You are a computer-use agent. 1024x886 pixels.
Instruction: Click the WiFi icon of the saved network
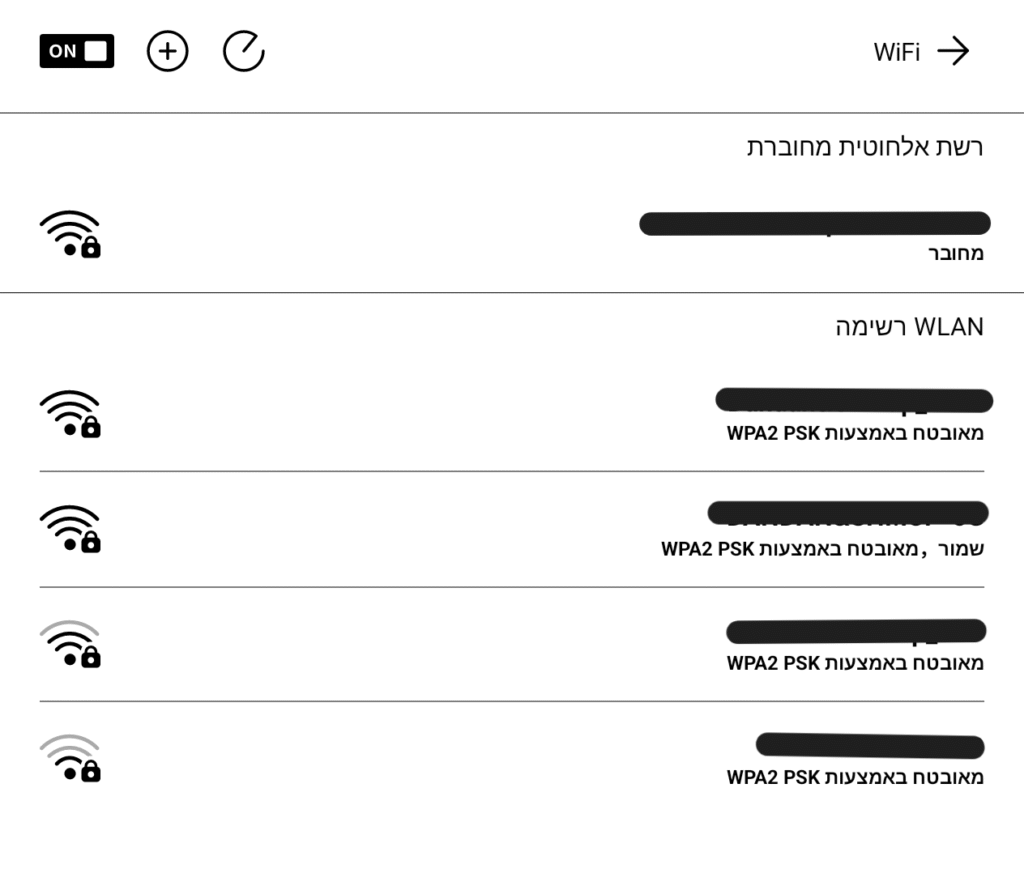click(x=70, y=530)
